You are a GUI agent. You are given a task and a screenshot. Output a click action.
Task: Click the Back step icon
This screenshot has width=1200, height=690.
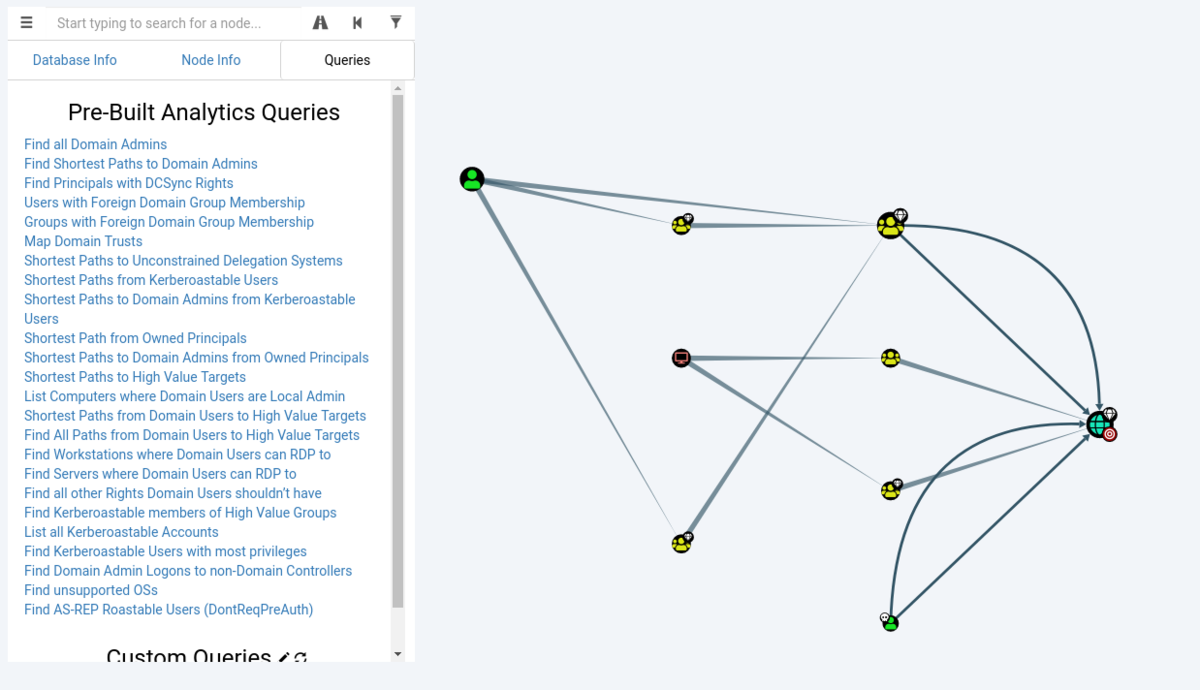pos(357,22)
